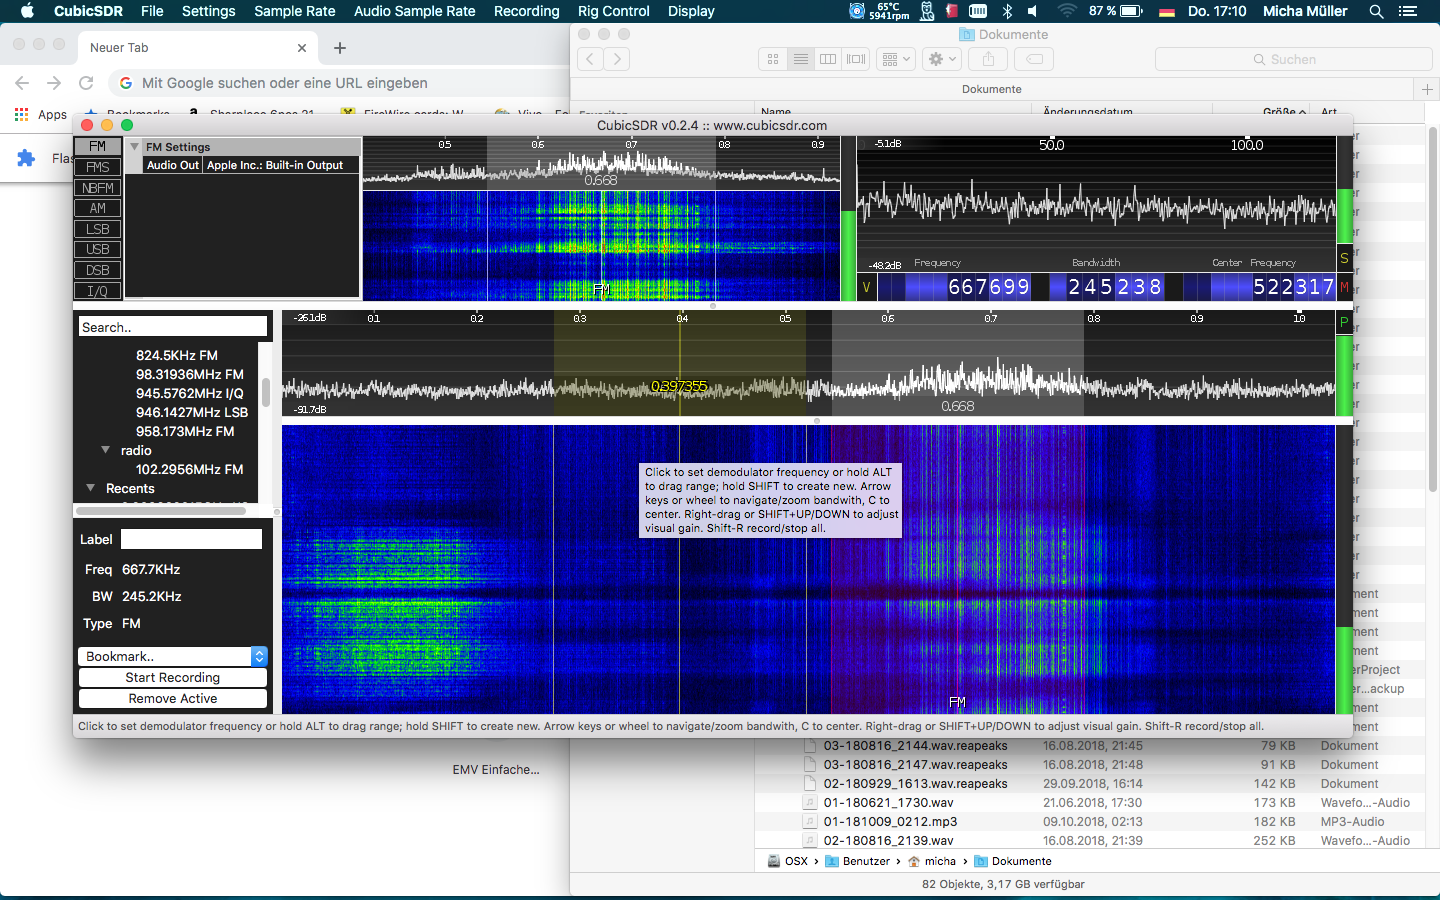This screenshot has height=900, width=1440.
Task: Open the Display menu
Action: click(x=692, y=11)
